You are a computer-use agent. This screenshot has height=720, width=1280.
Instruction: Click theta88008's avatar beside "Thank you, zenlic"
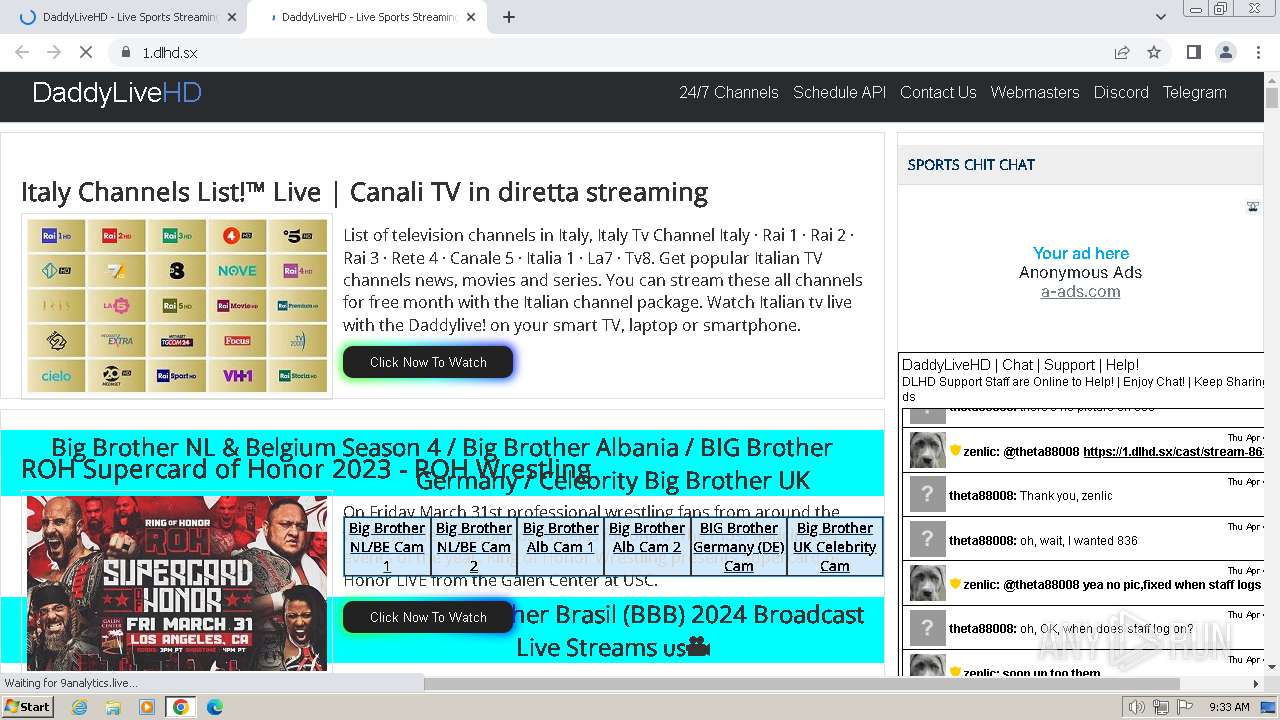tap(927, 495)
